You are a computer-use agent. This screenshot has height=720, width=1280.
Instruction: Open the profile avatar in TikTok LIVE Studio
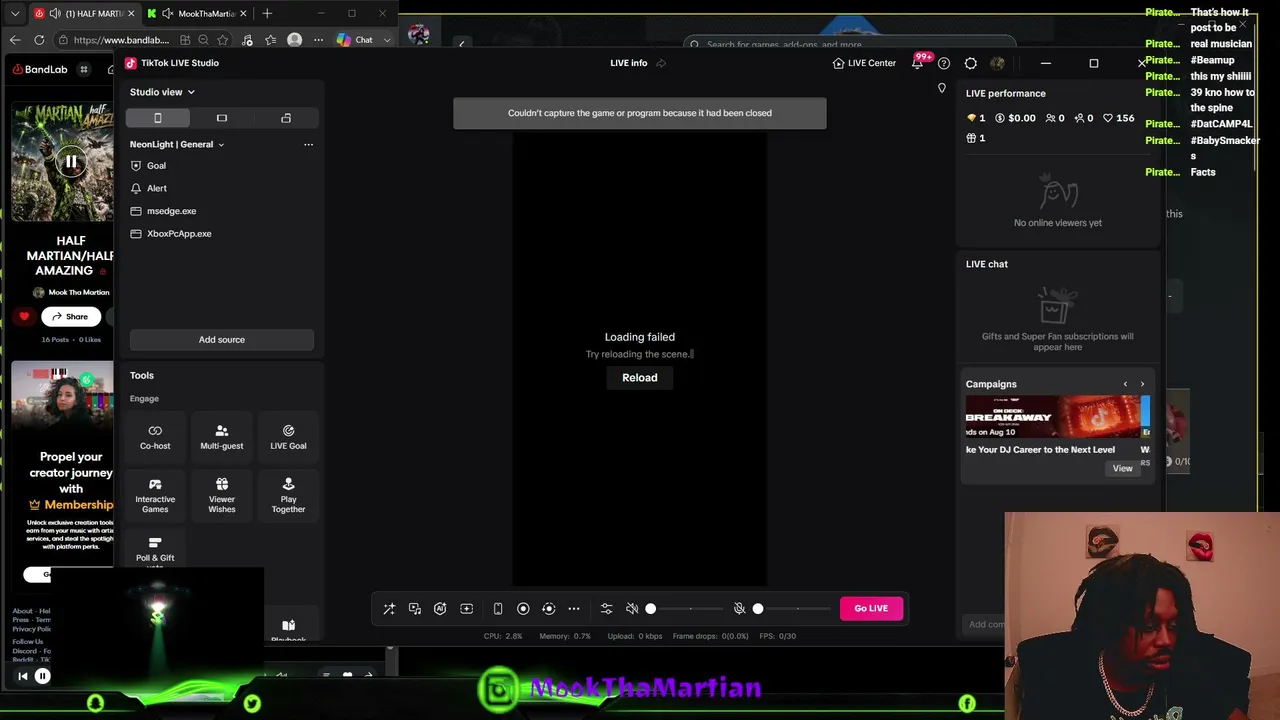997,63
